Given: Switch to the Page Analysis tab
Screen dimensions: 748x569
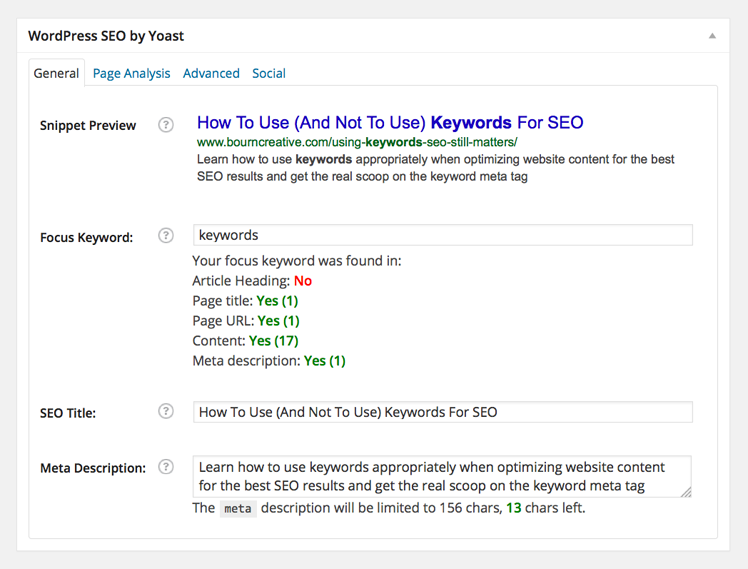Looking at the screenshot, I should click(131, 73).
